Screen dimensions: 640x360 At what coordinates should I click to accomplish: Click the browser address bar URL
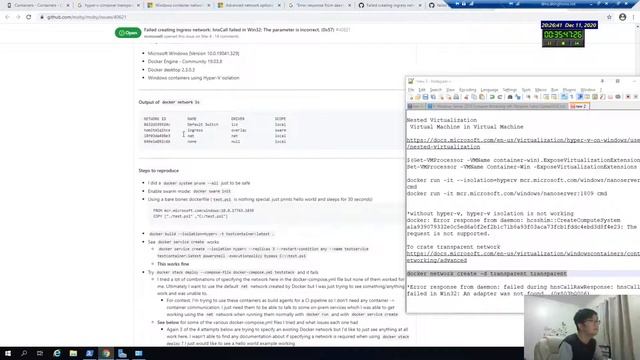coord(87,17)
